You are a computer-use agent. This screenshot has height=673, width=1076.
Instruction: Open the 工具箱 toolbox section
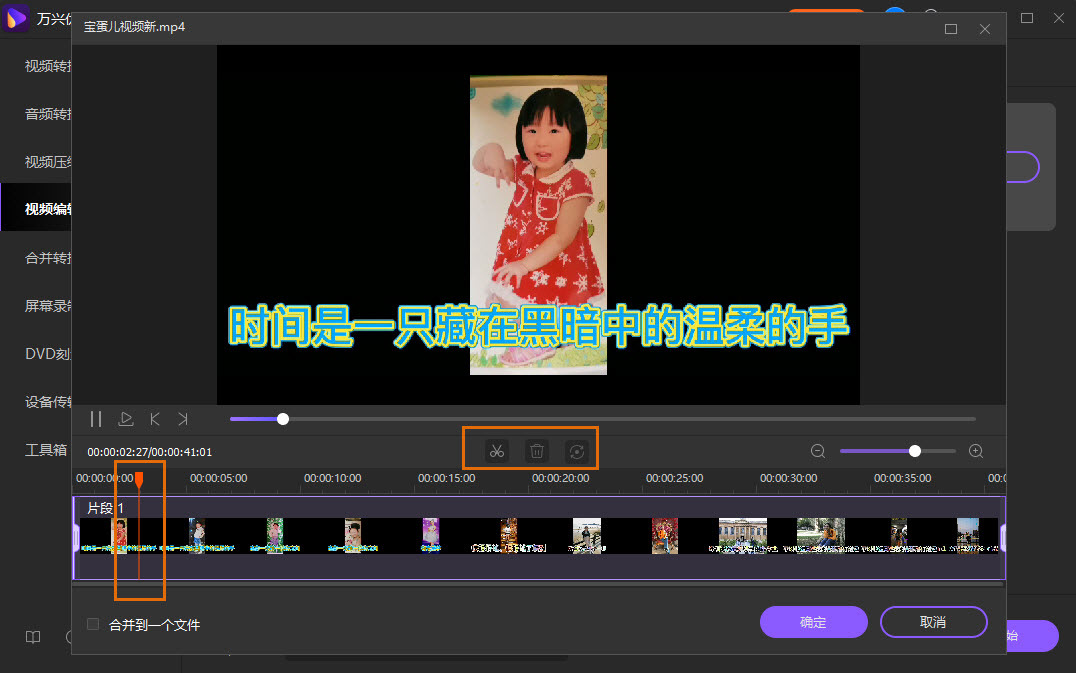pyautogui.click(x=44, y=449)
